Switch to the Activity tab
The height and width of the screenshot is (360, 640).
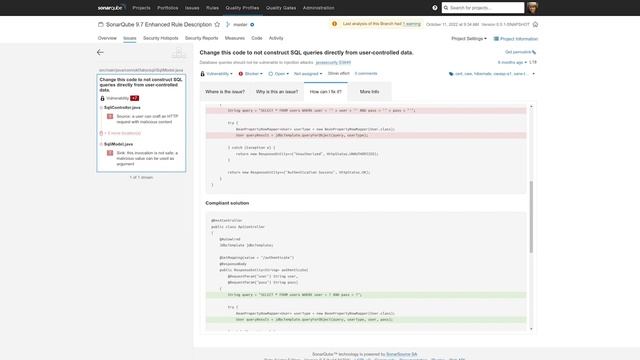pyautogui.click(x=276, y=38)
